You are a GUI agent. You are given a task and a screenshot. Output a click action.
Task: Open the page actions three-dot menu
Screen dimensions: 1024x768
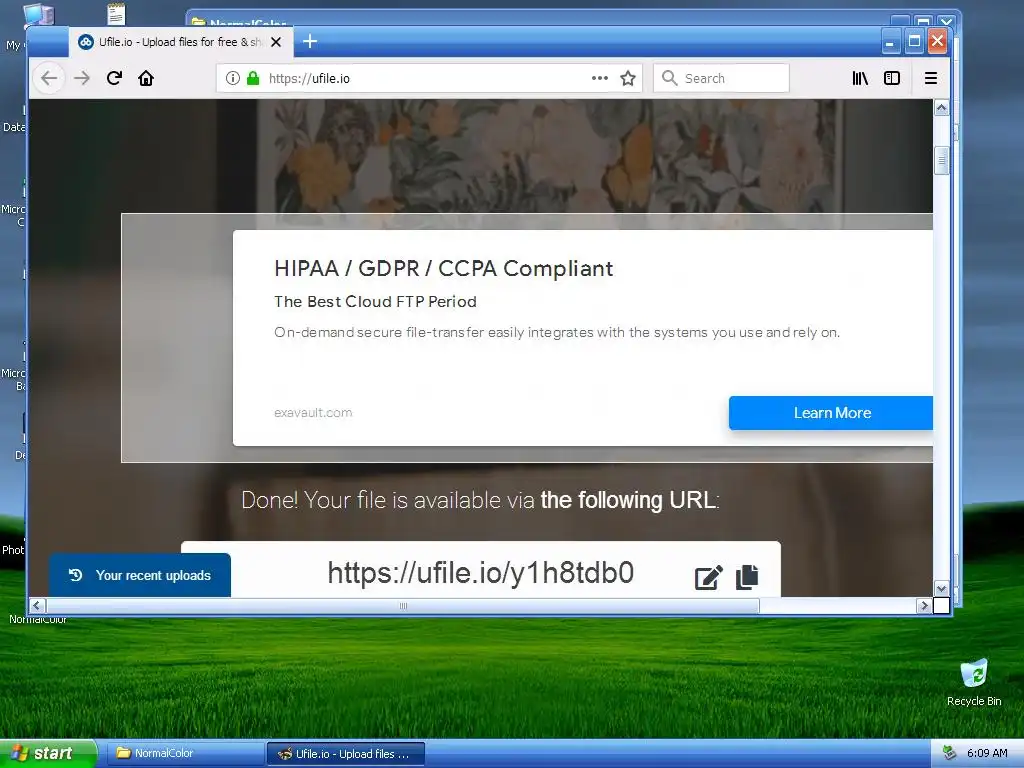click(x=600, y=78)
